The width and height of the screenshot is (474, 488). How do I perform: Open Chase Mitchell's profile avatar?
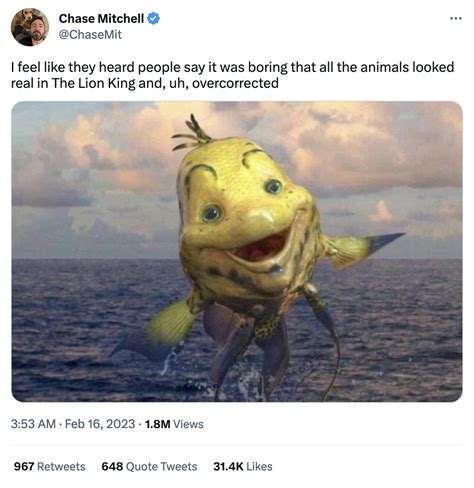click(30, 27)
